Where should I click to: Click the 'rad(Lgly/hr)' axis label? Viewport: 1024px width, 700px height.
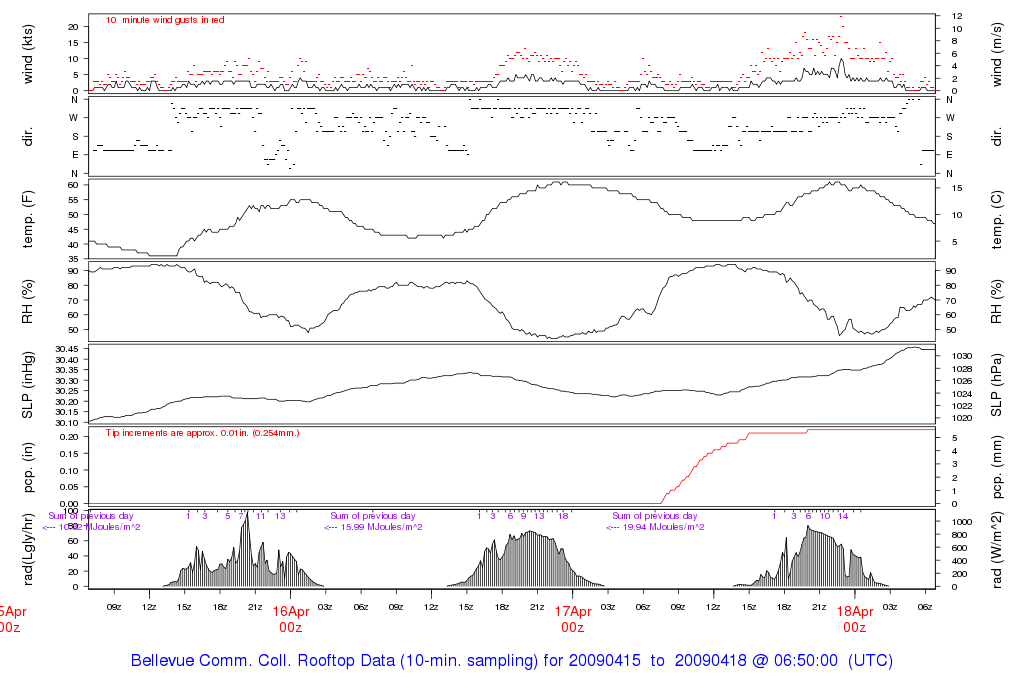[27, 549]
